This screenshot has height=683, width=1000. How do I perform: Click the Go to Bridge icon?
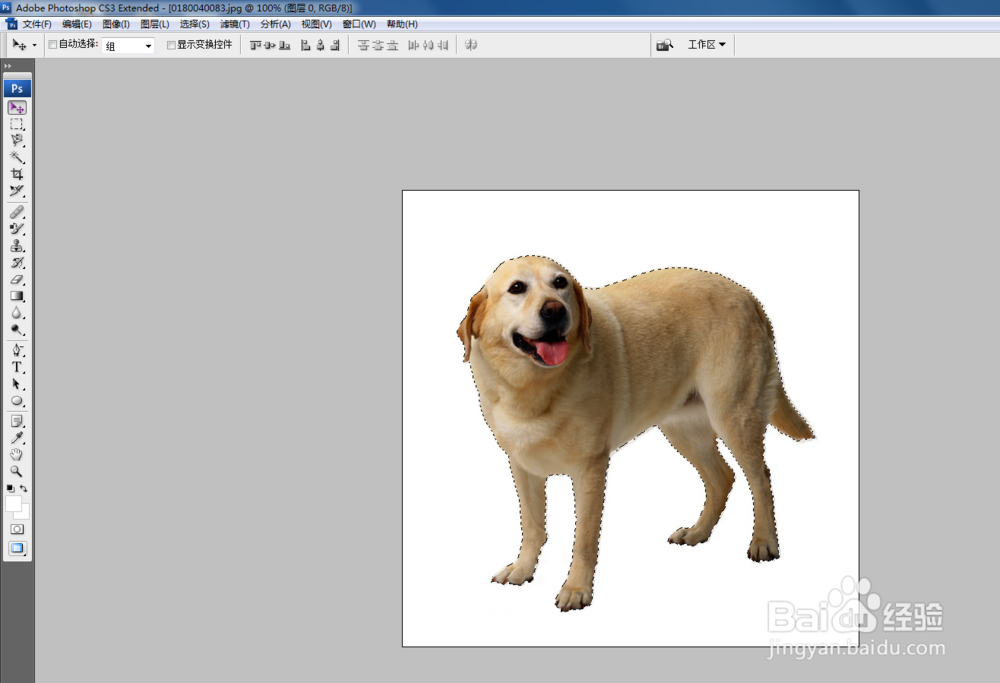pyautogui.click(x=664, y=45)
